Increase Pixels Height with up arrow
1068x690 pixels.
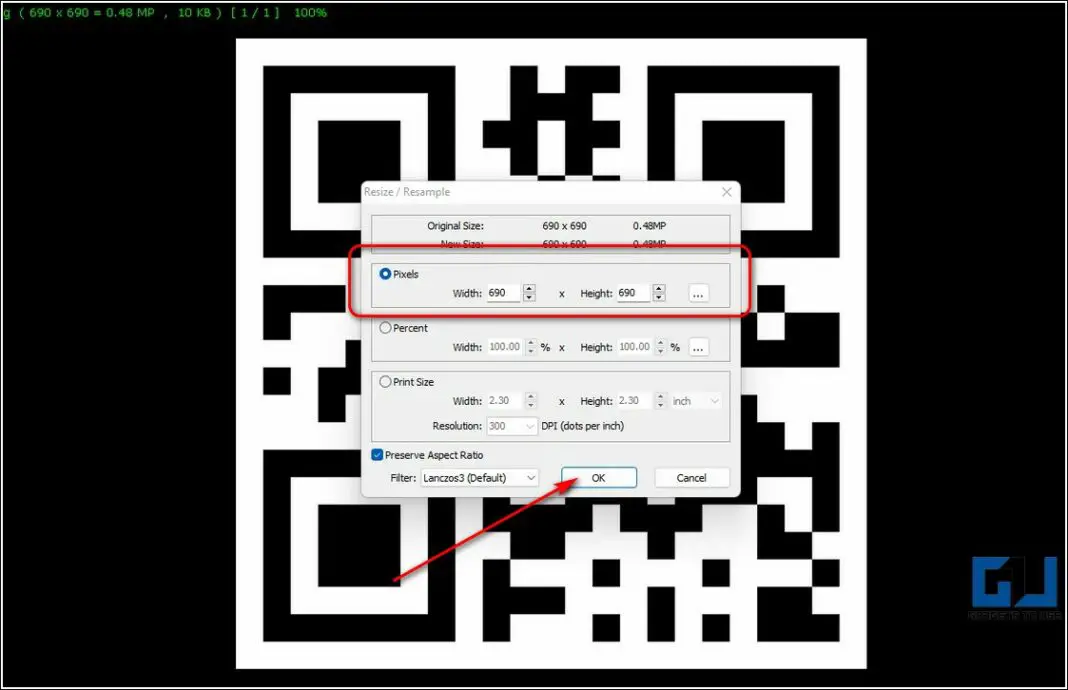658,289
